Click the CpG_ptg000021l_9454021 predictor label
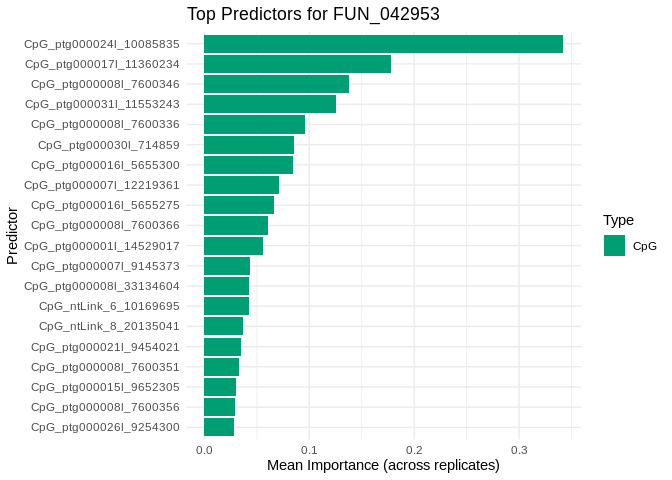 [x=105, y=347]
